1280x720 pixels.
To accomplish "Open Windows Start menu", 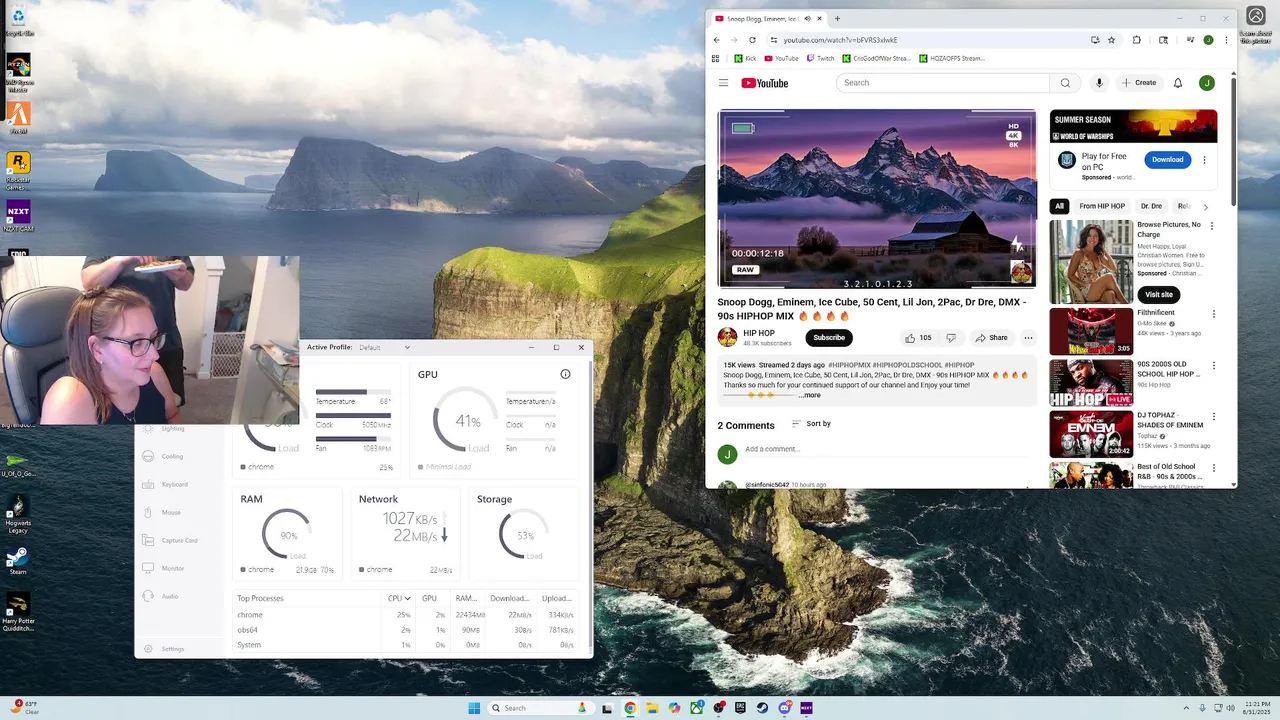I will 474,708.
